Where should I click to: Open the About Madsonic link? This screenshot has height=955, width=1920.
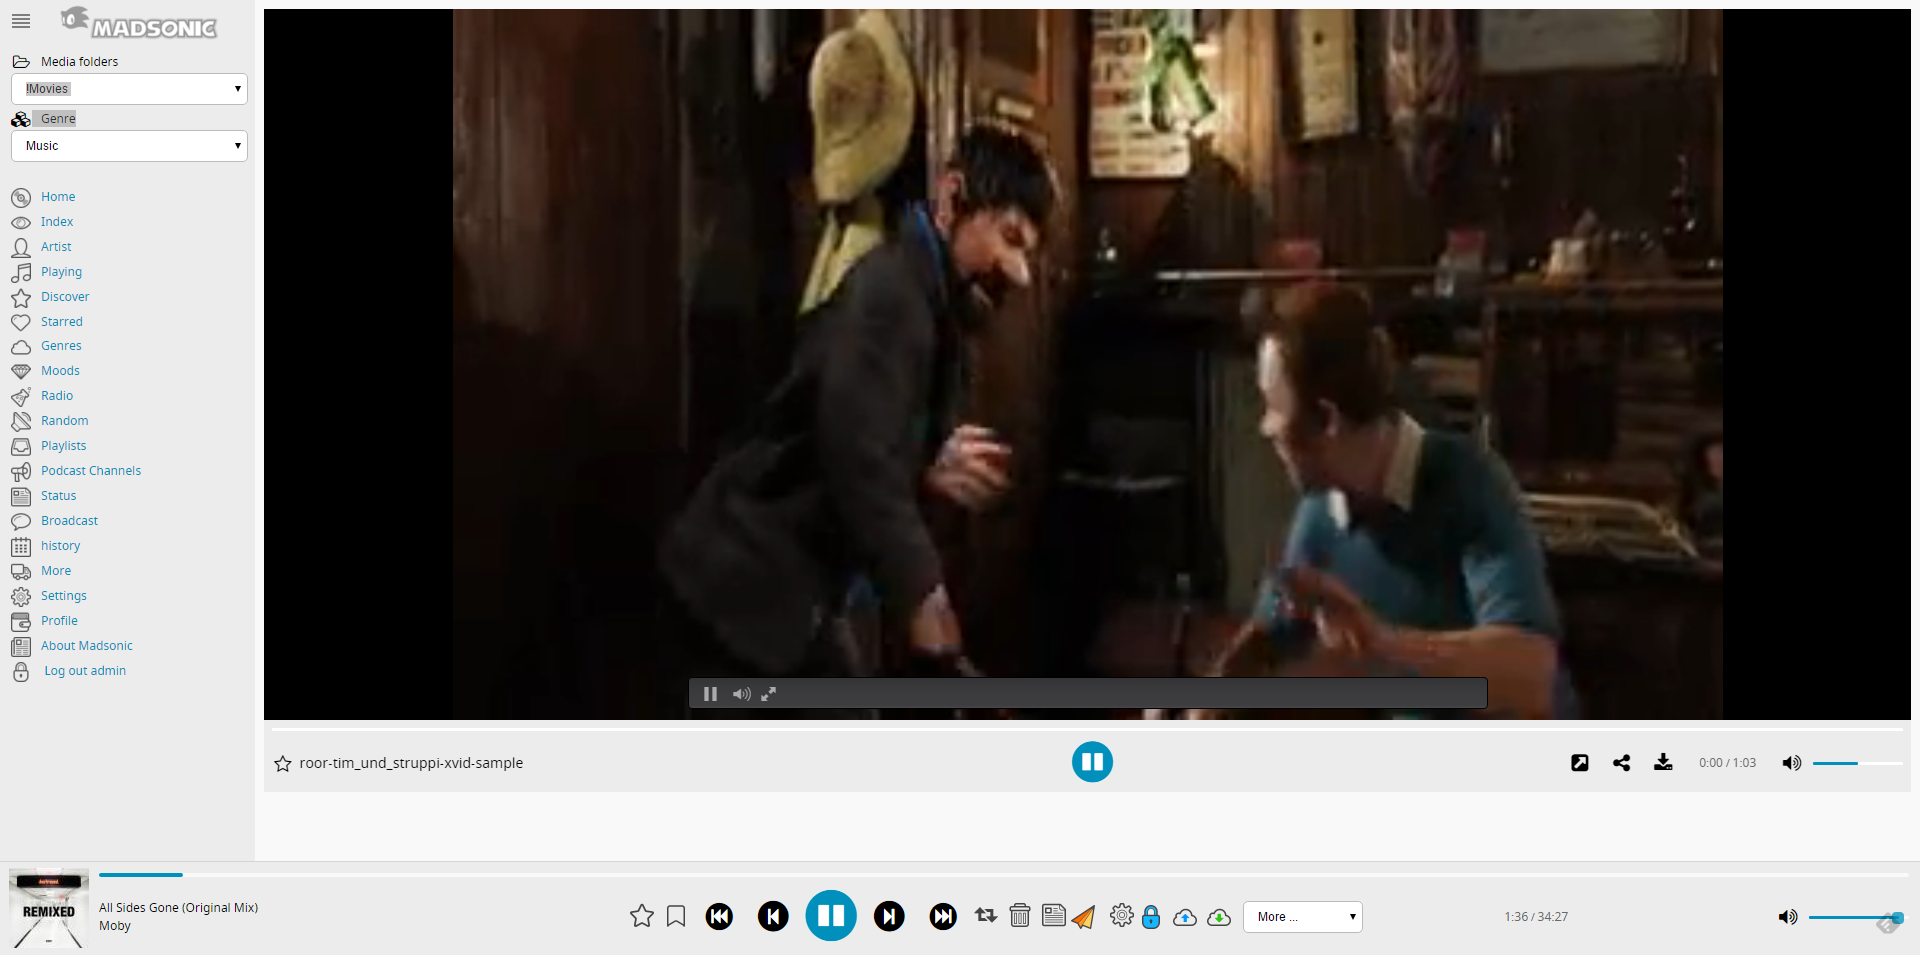[87, 646]
